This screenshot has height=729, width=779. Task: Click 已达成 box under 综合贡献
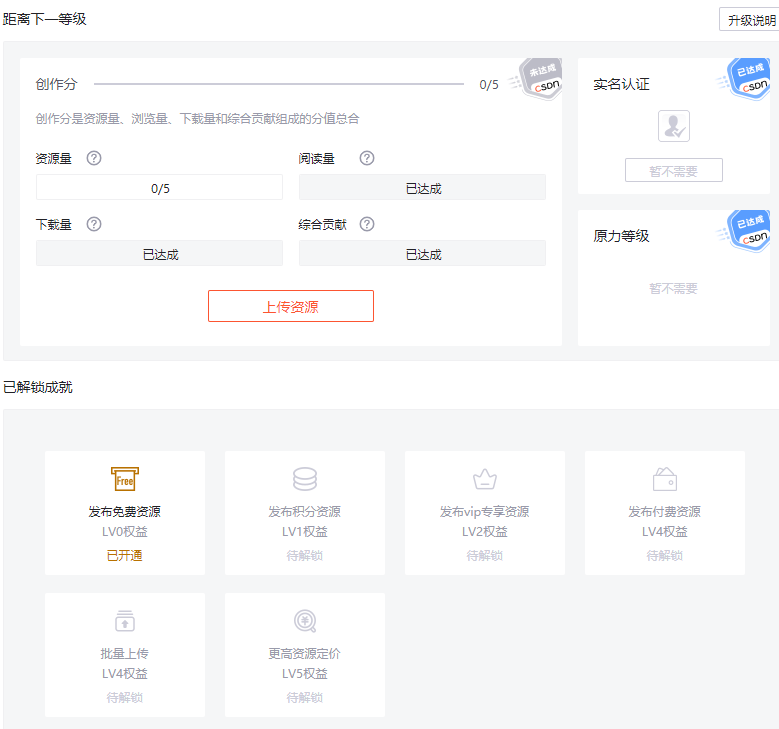[422, 253]
